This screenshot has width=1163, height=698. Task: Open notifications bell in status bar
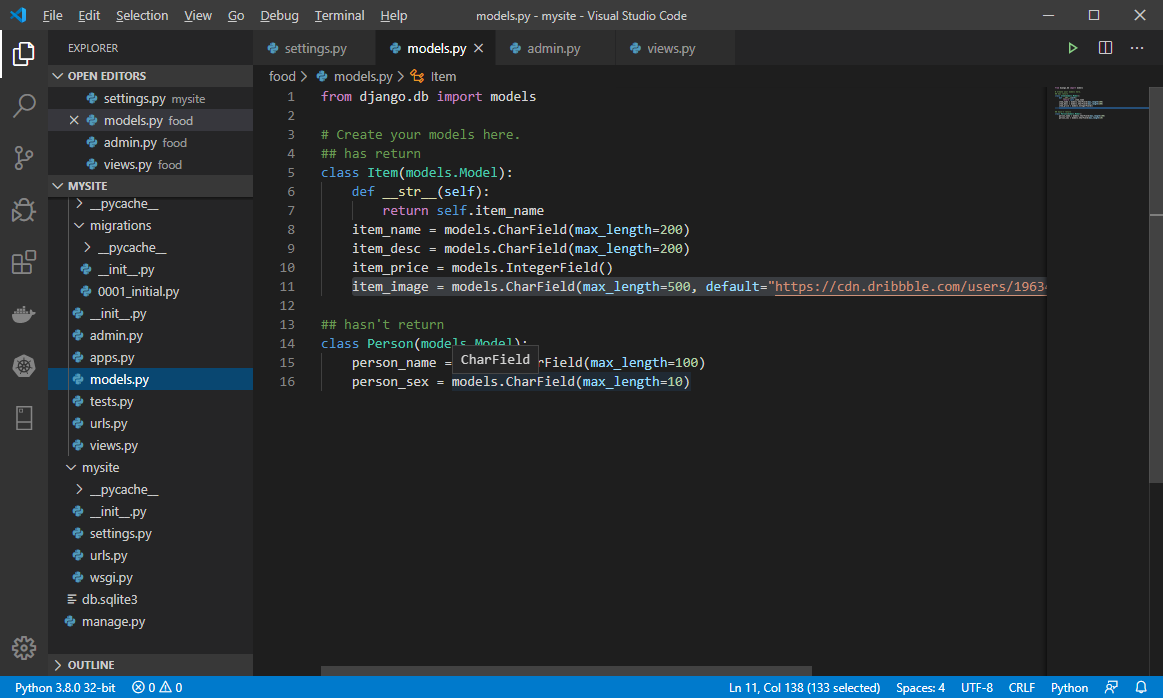tap(1141, 688)
